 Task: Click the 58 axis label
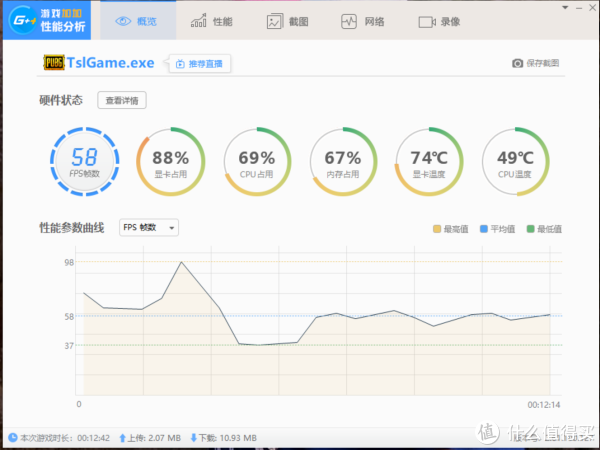(x=69, y=316)
